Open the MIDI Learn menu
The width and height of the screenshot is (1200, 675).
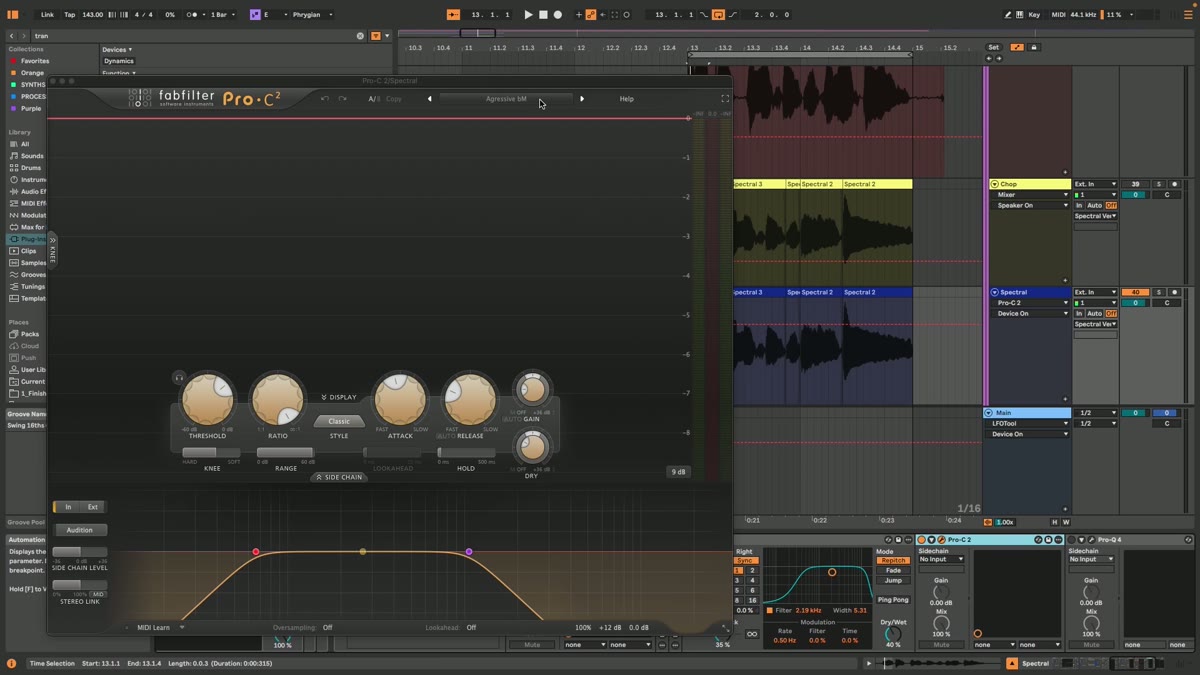coord(160,628)
